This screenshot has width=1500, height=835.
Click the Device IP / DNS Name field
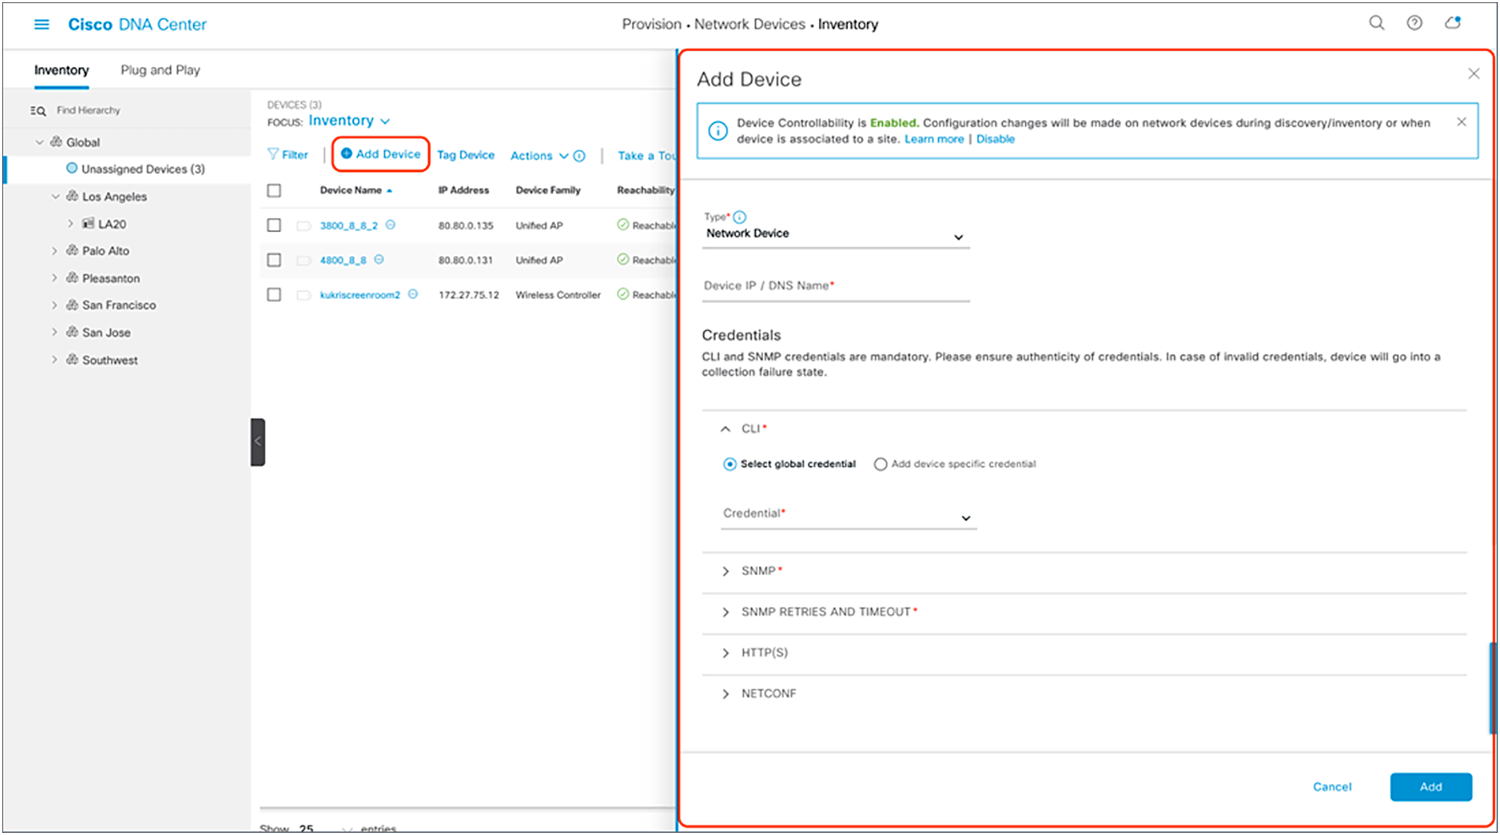click(836, 287)
